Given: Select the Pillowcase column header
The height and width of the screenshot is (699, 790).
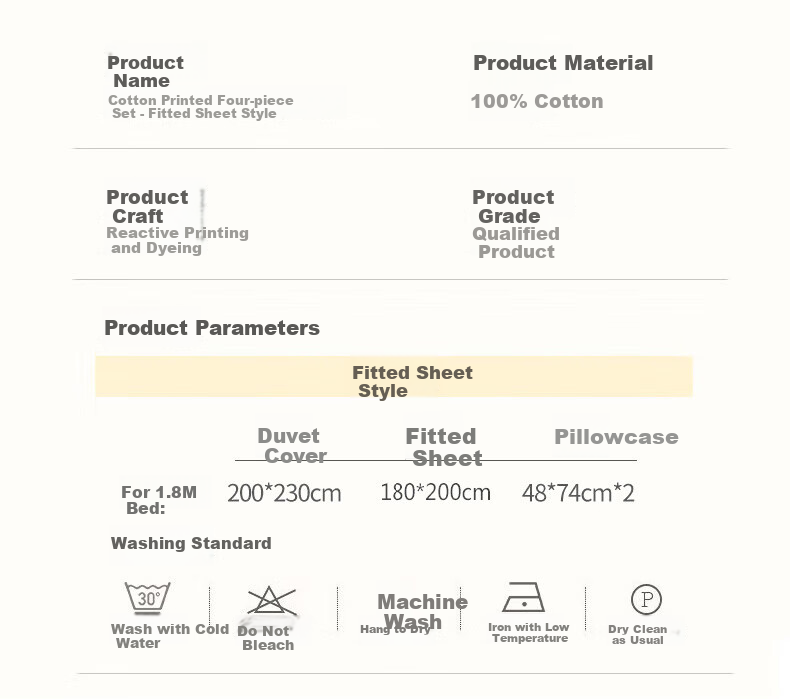Looking at the screenshot, I should point(616,437).
